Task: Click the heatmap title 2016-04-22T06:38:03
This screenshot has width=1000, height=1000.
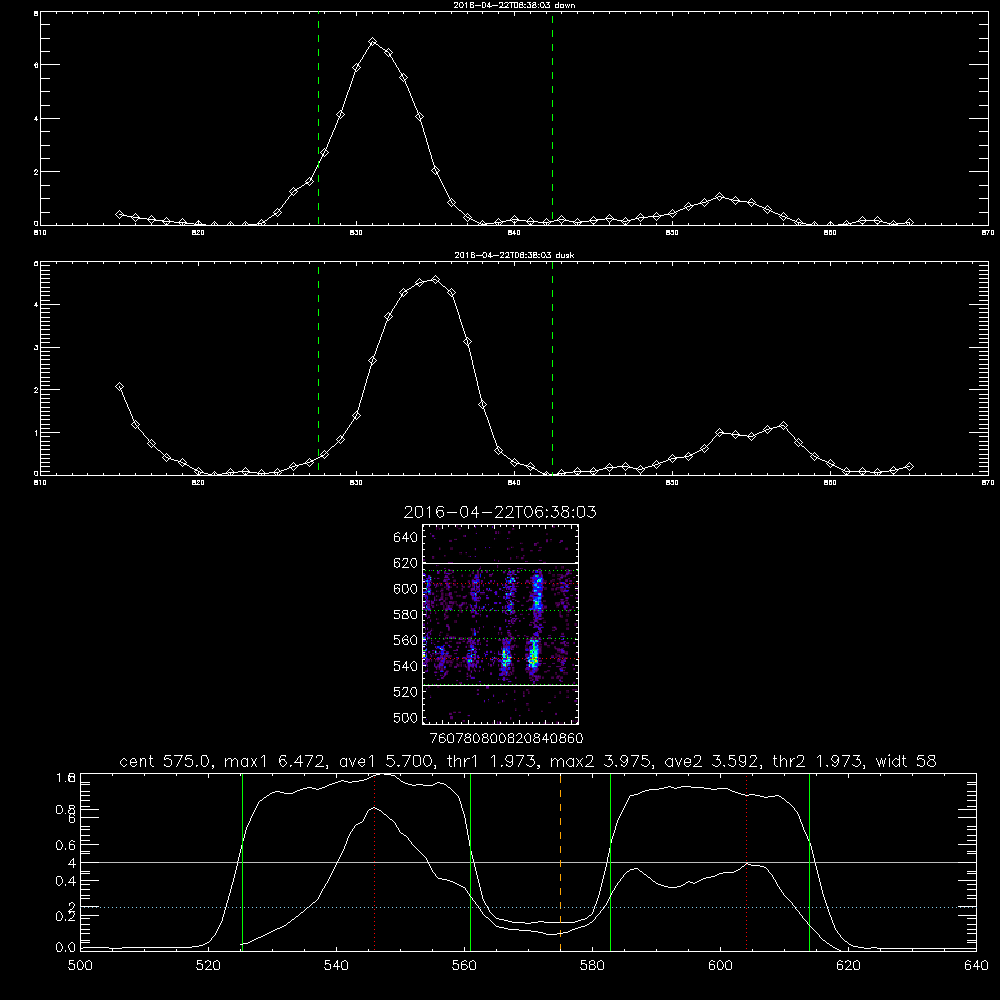Action: [500, 512]
